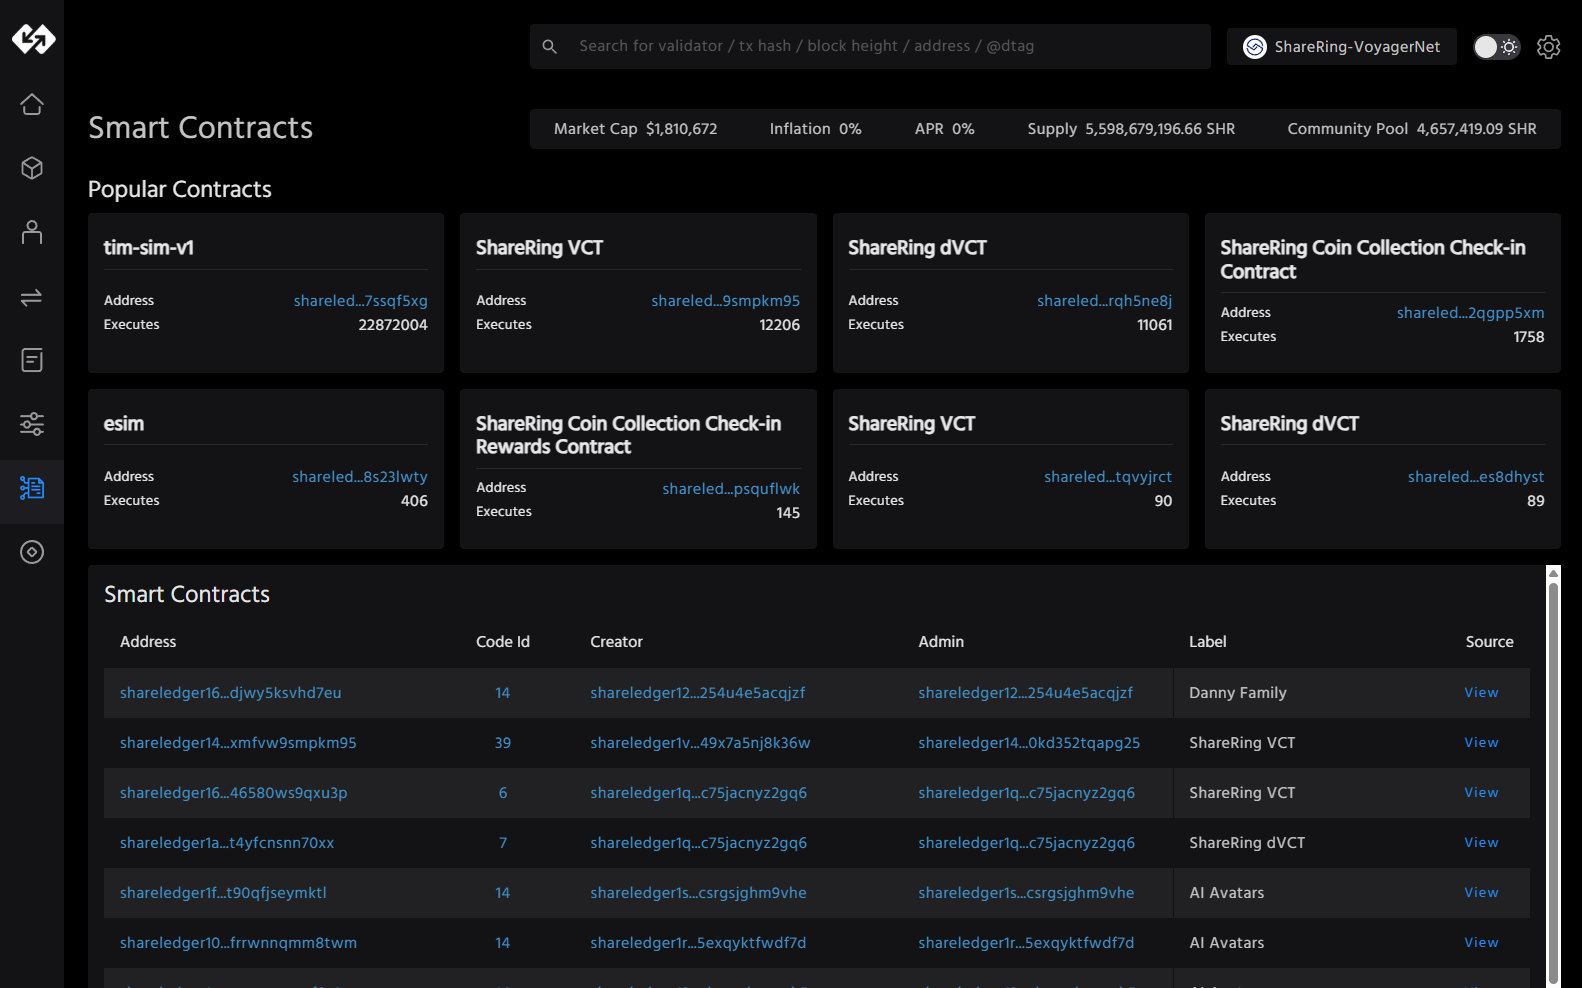This screenshot has height=988, width=1582.
Task: Click the Smart Contracts table scrollbar
Action: 1553,782
